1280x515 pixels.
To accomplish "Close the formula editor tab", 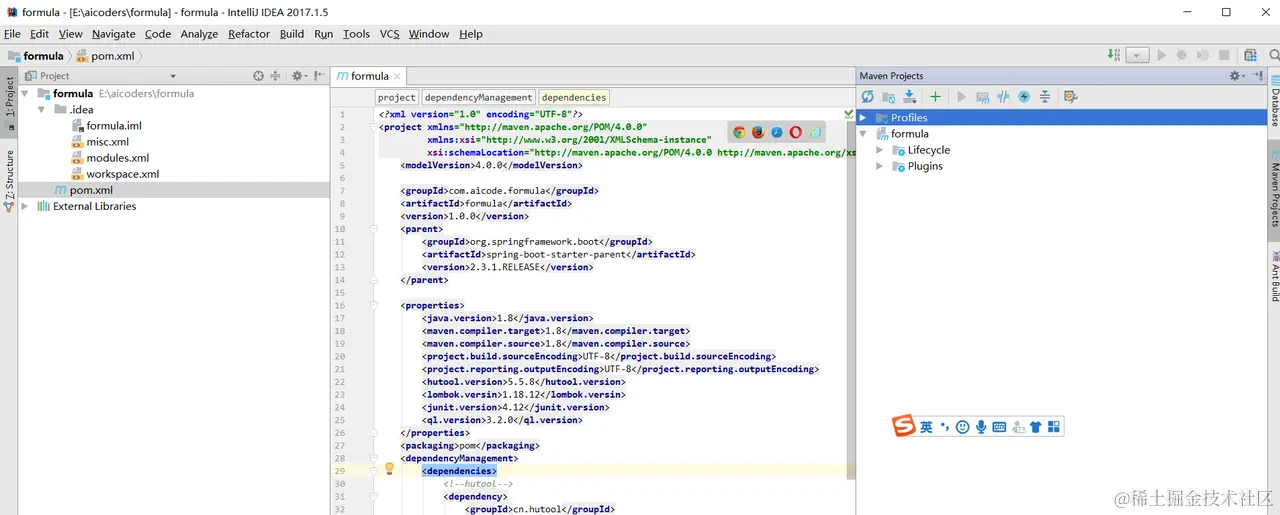I will click(x=397, y=76).
